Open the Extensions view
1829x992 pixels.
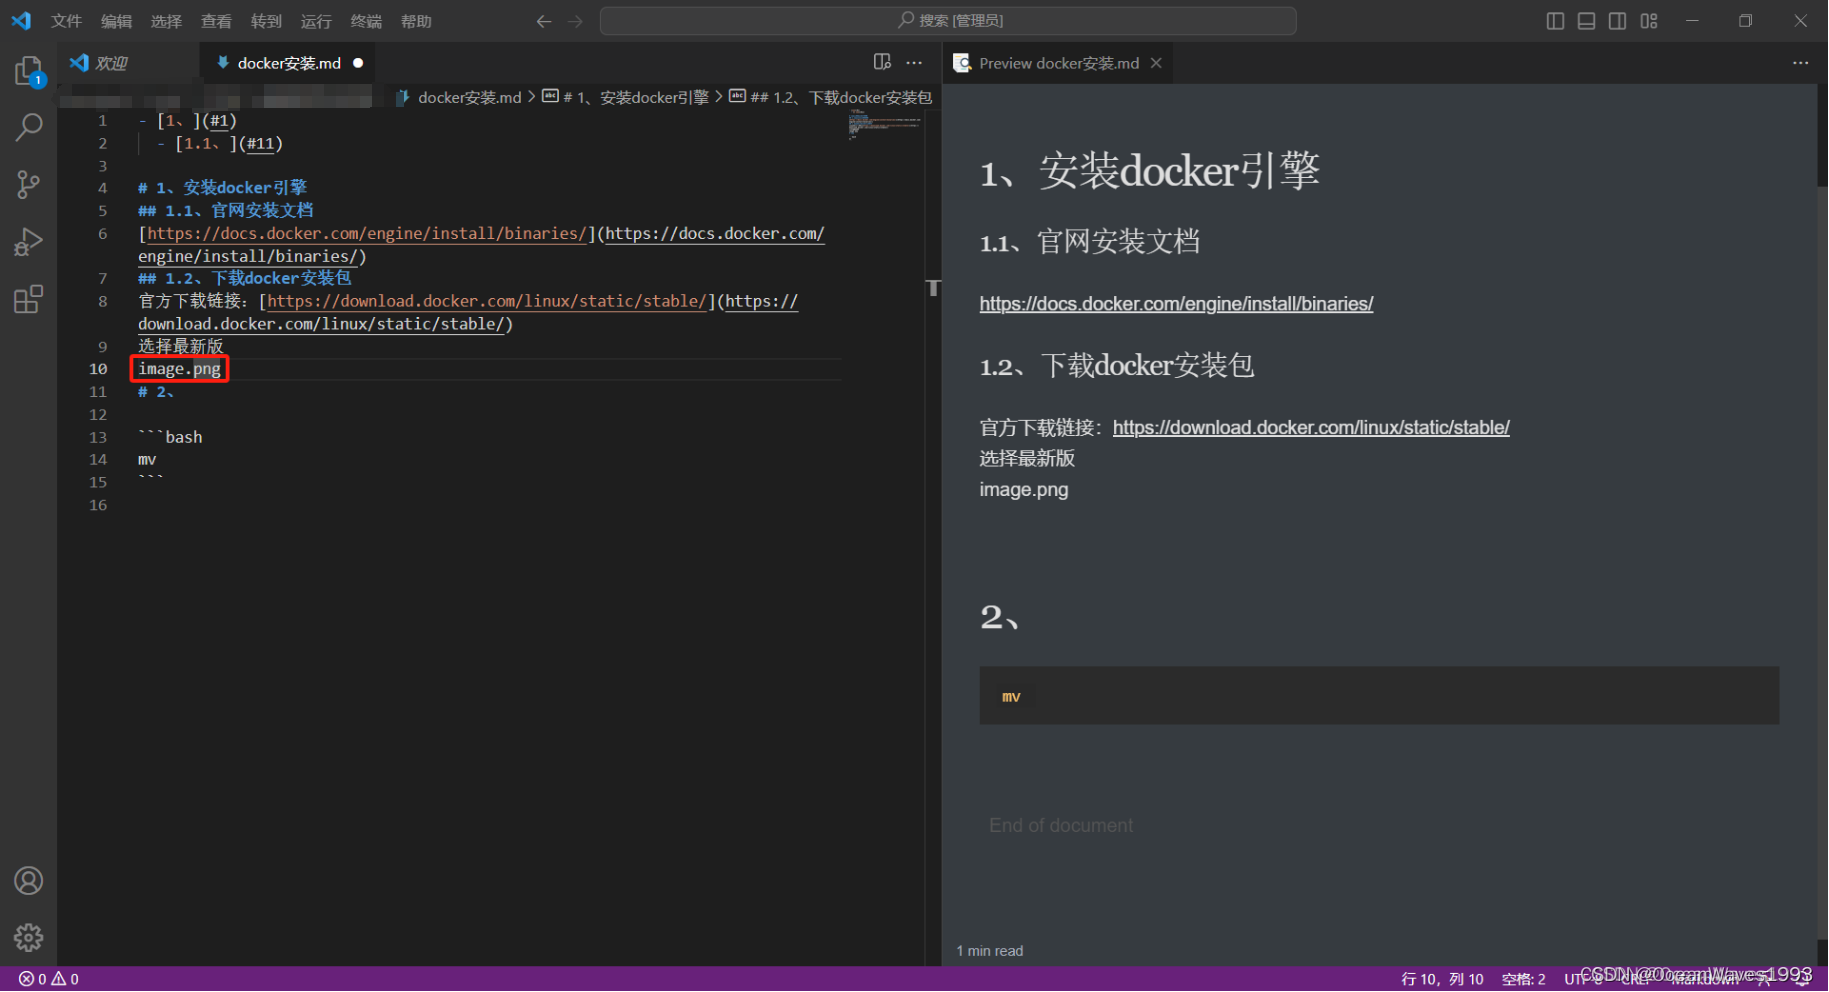pyautogui.click(x=28, y=299)
